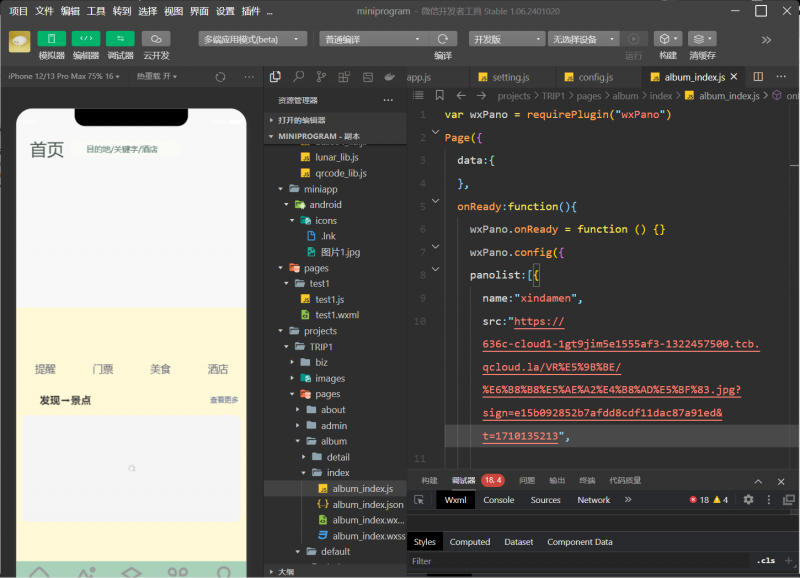800x578 pixels.
Task: Switch to the Network tab
Action: (x=593, y=500)
